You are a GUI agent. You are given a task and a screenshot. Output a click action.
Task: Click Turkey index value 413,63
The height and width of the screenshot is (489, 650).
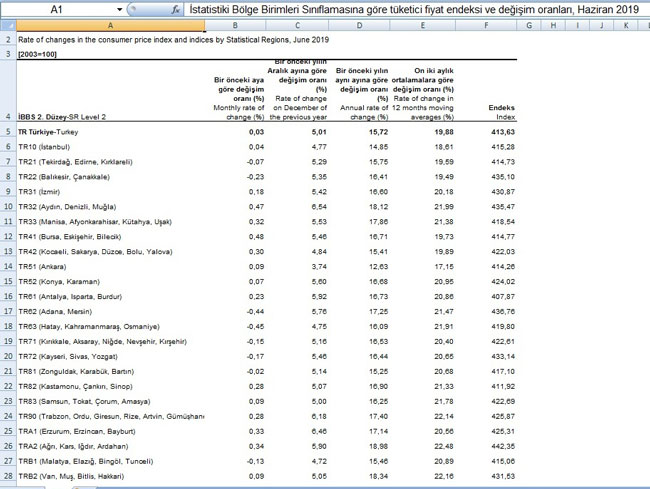pos(503,132)
